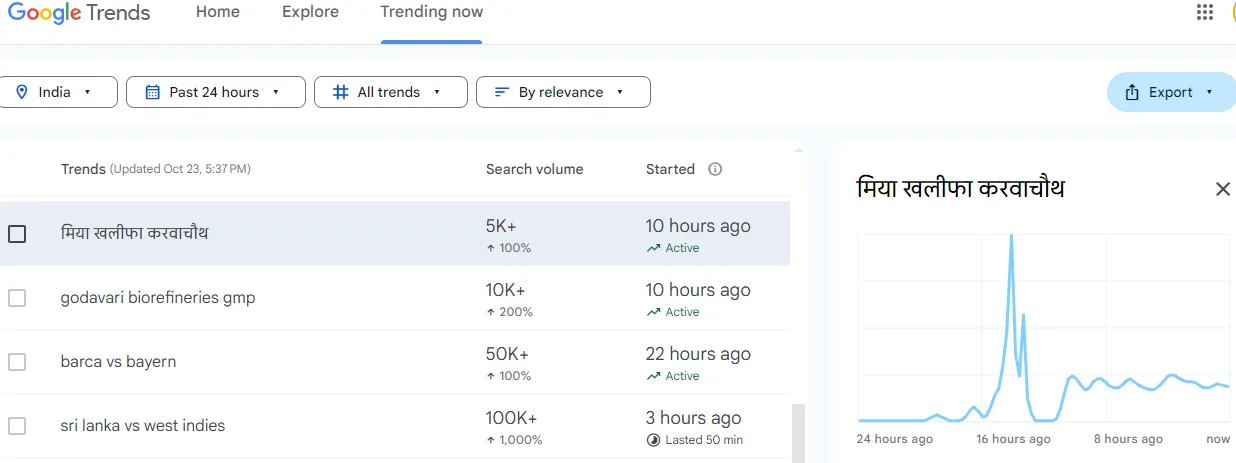Screen dimensions: 1236x463
Task: Click the 22 hours ago started time
Action: pyautogui.click(x=698, y=355)
